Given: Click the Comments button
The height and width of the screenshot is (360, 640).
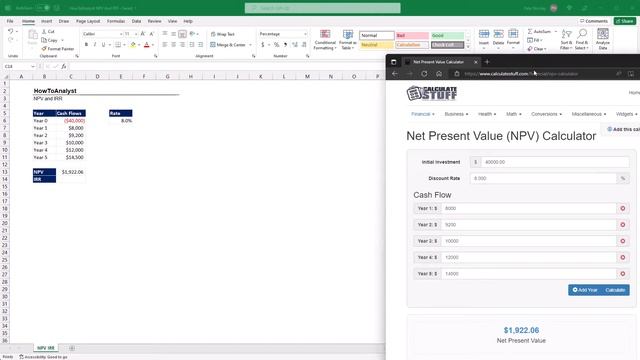Looking at the screenshot, I should (x=594, y=21).
